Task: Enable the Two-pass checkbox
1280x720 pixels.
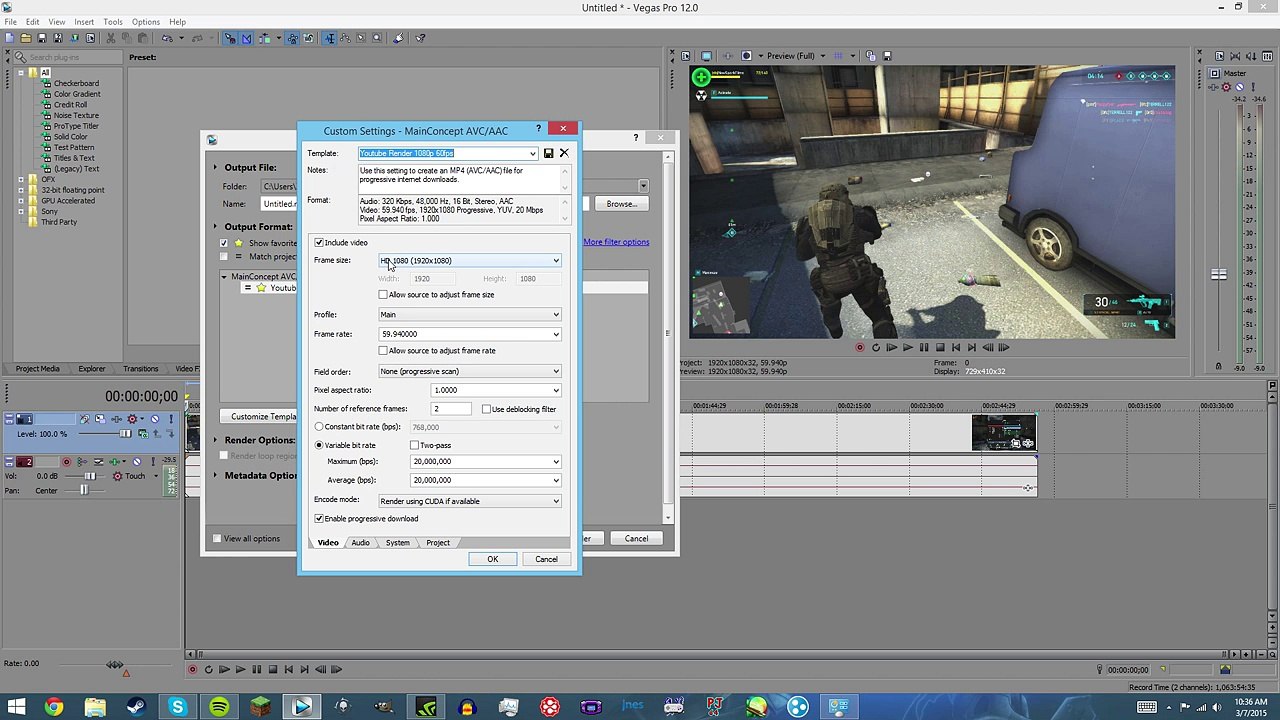Action: click(x=414, y=445)
